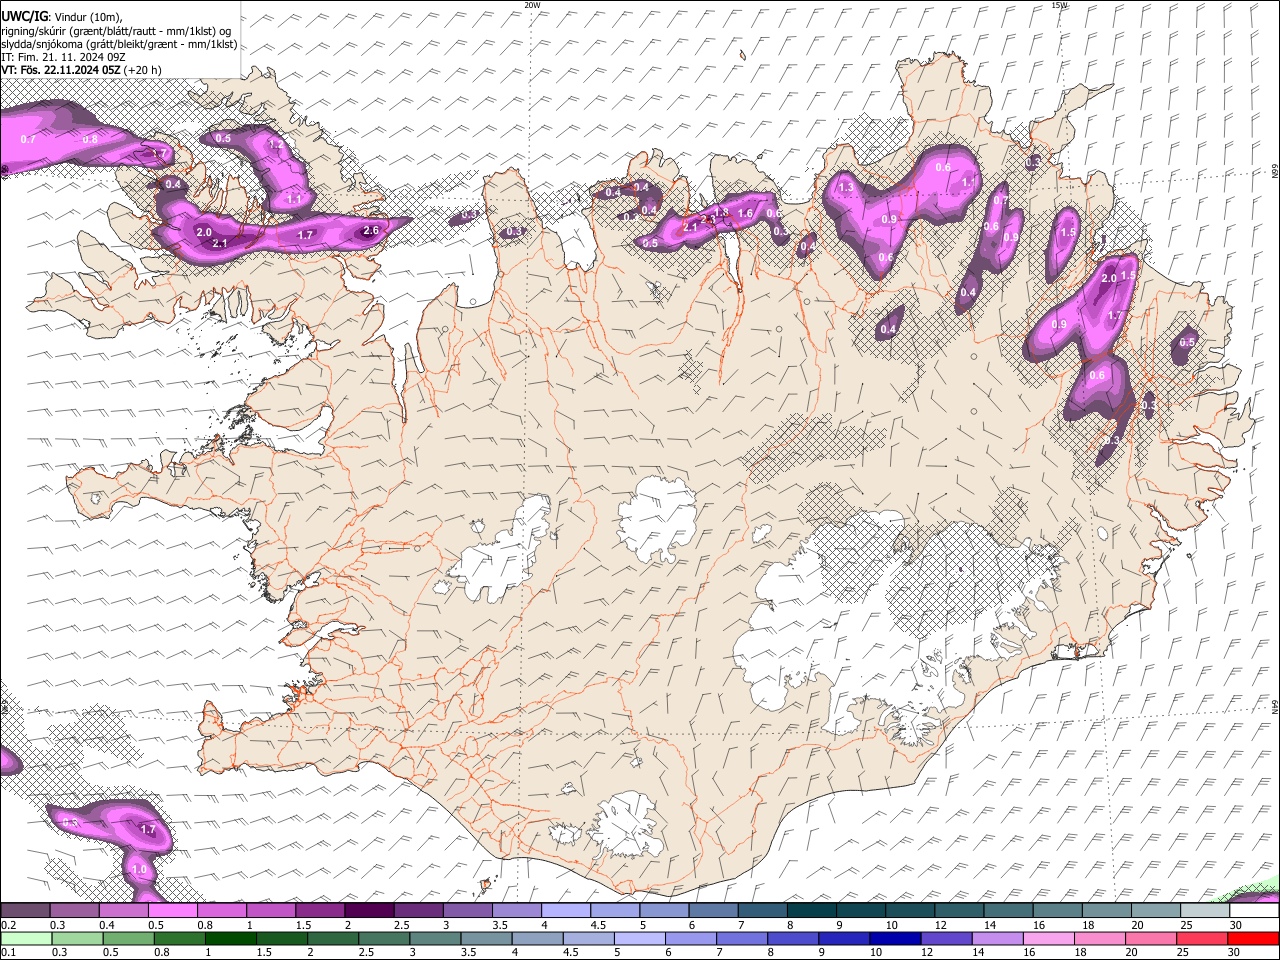The height and width of the screenshot is (960, 1280).
Task: Click the 'IT: Fim. 21. 11. 2024 09Z' line
Action: tap(63, 57)
